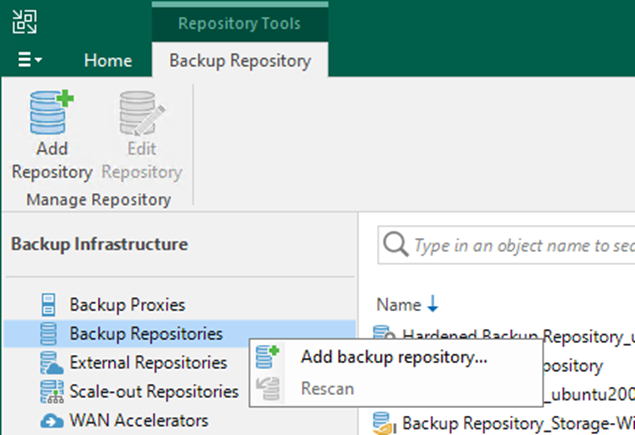
Task: Click the object name search field
Action: pos(506,245)
